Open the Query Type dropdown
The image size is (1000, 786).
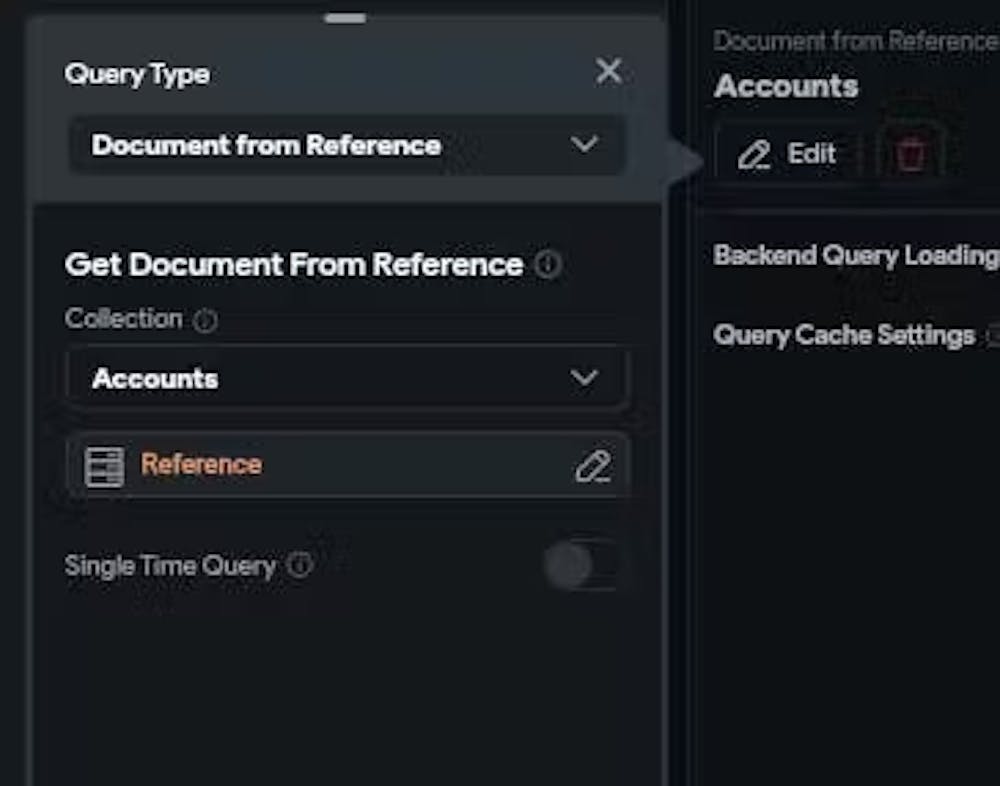(x=346, y=145)
